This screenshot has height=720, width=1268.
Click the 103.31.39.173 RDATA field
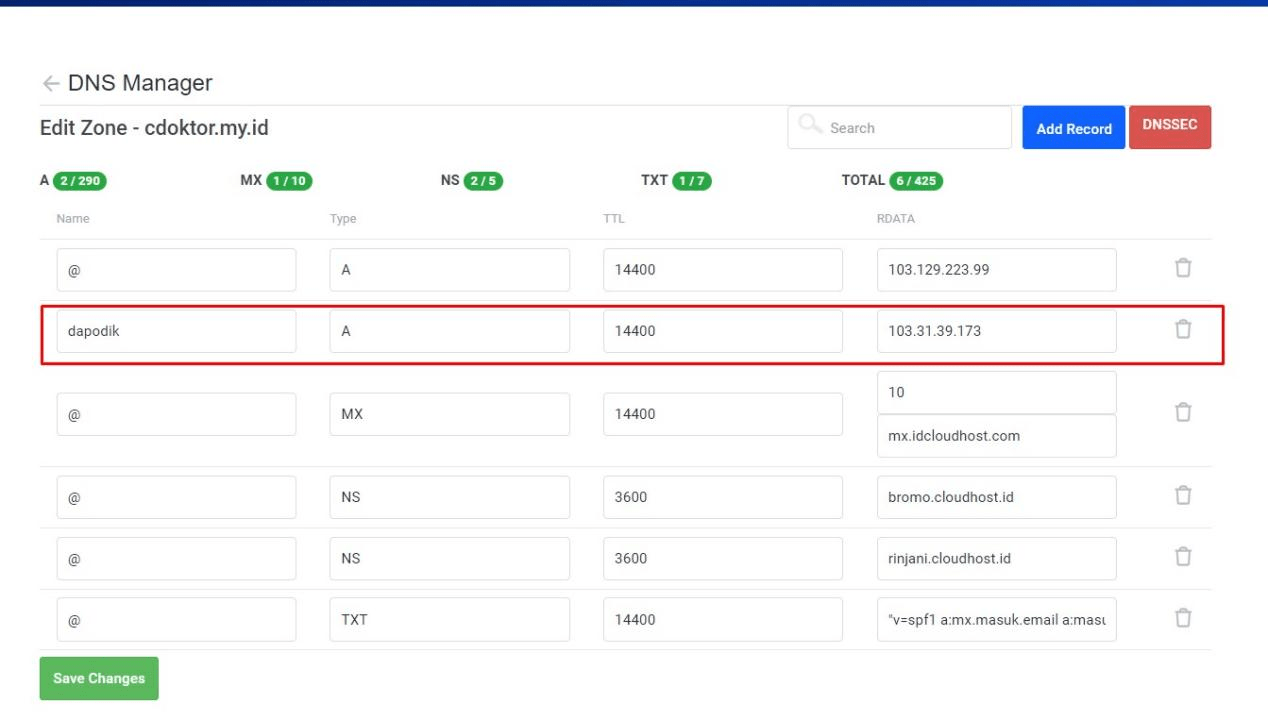point(996,331)
